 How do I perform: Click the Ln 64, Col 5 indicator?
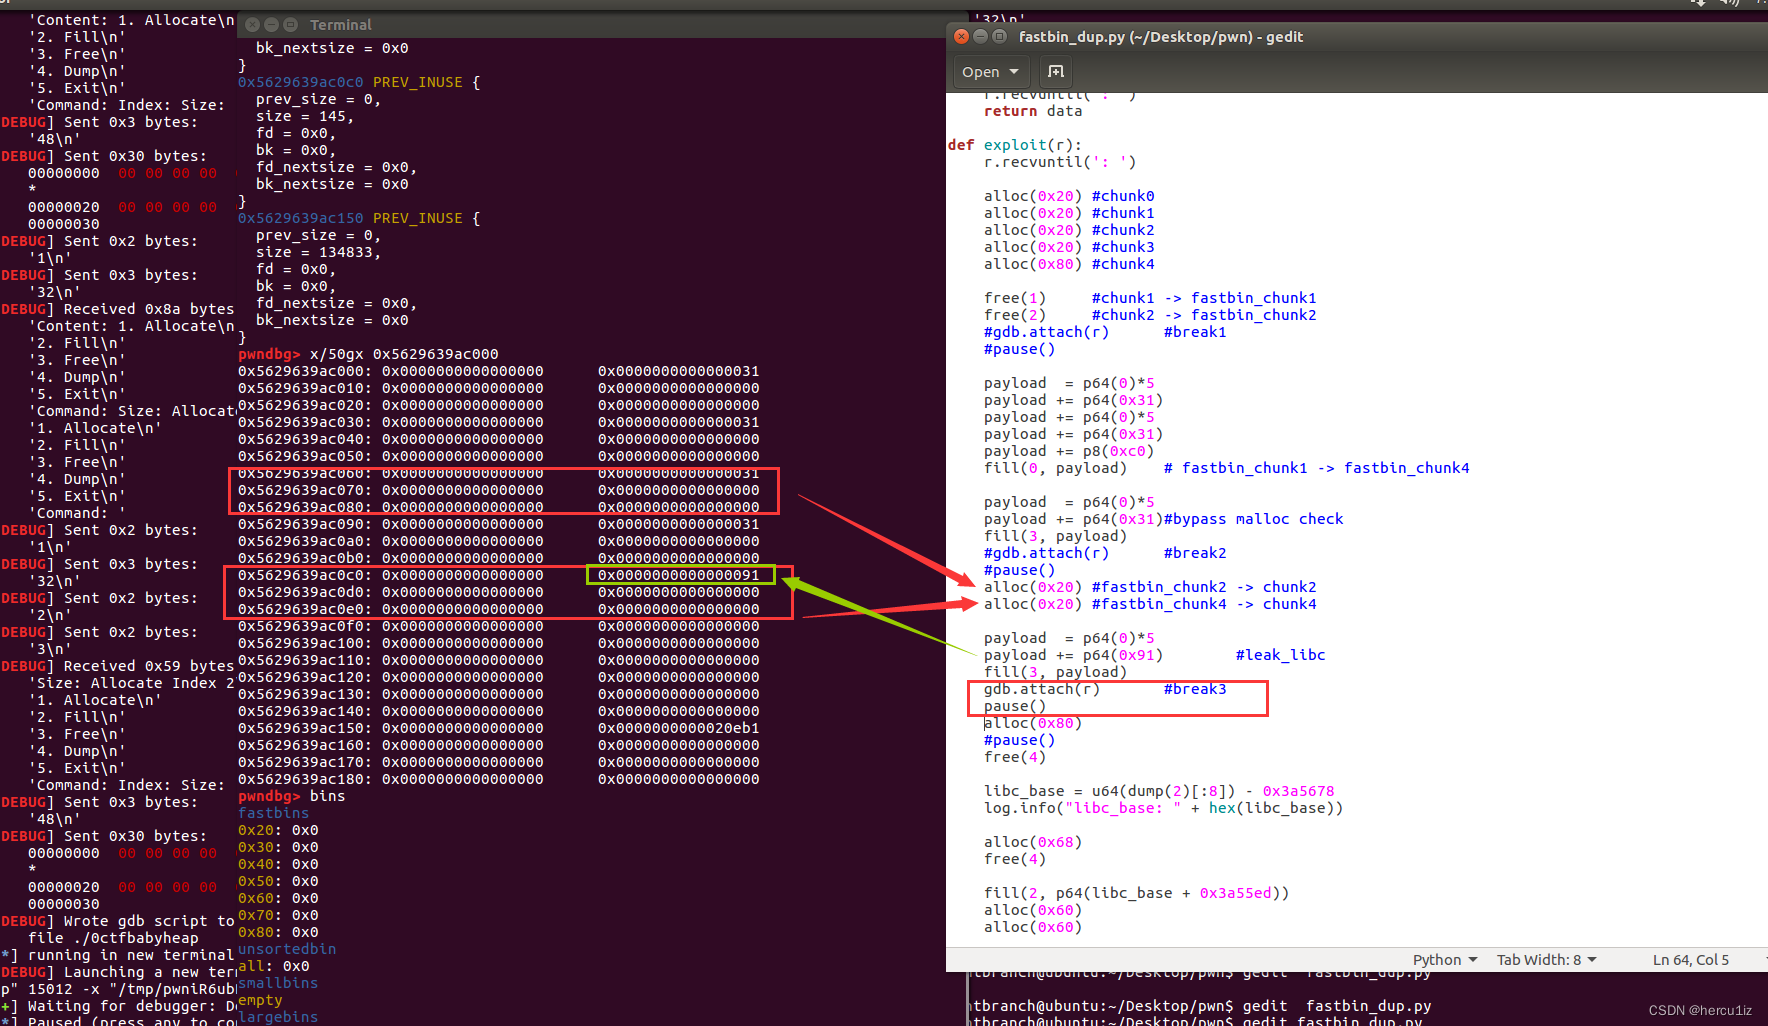pos(1691,960)
